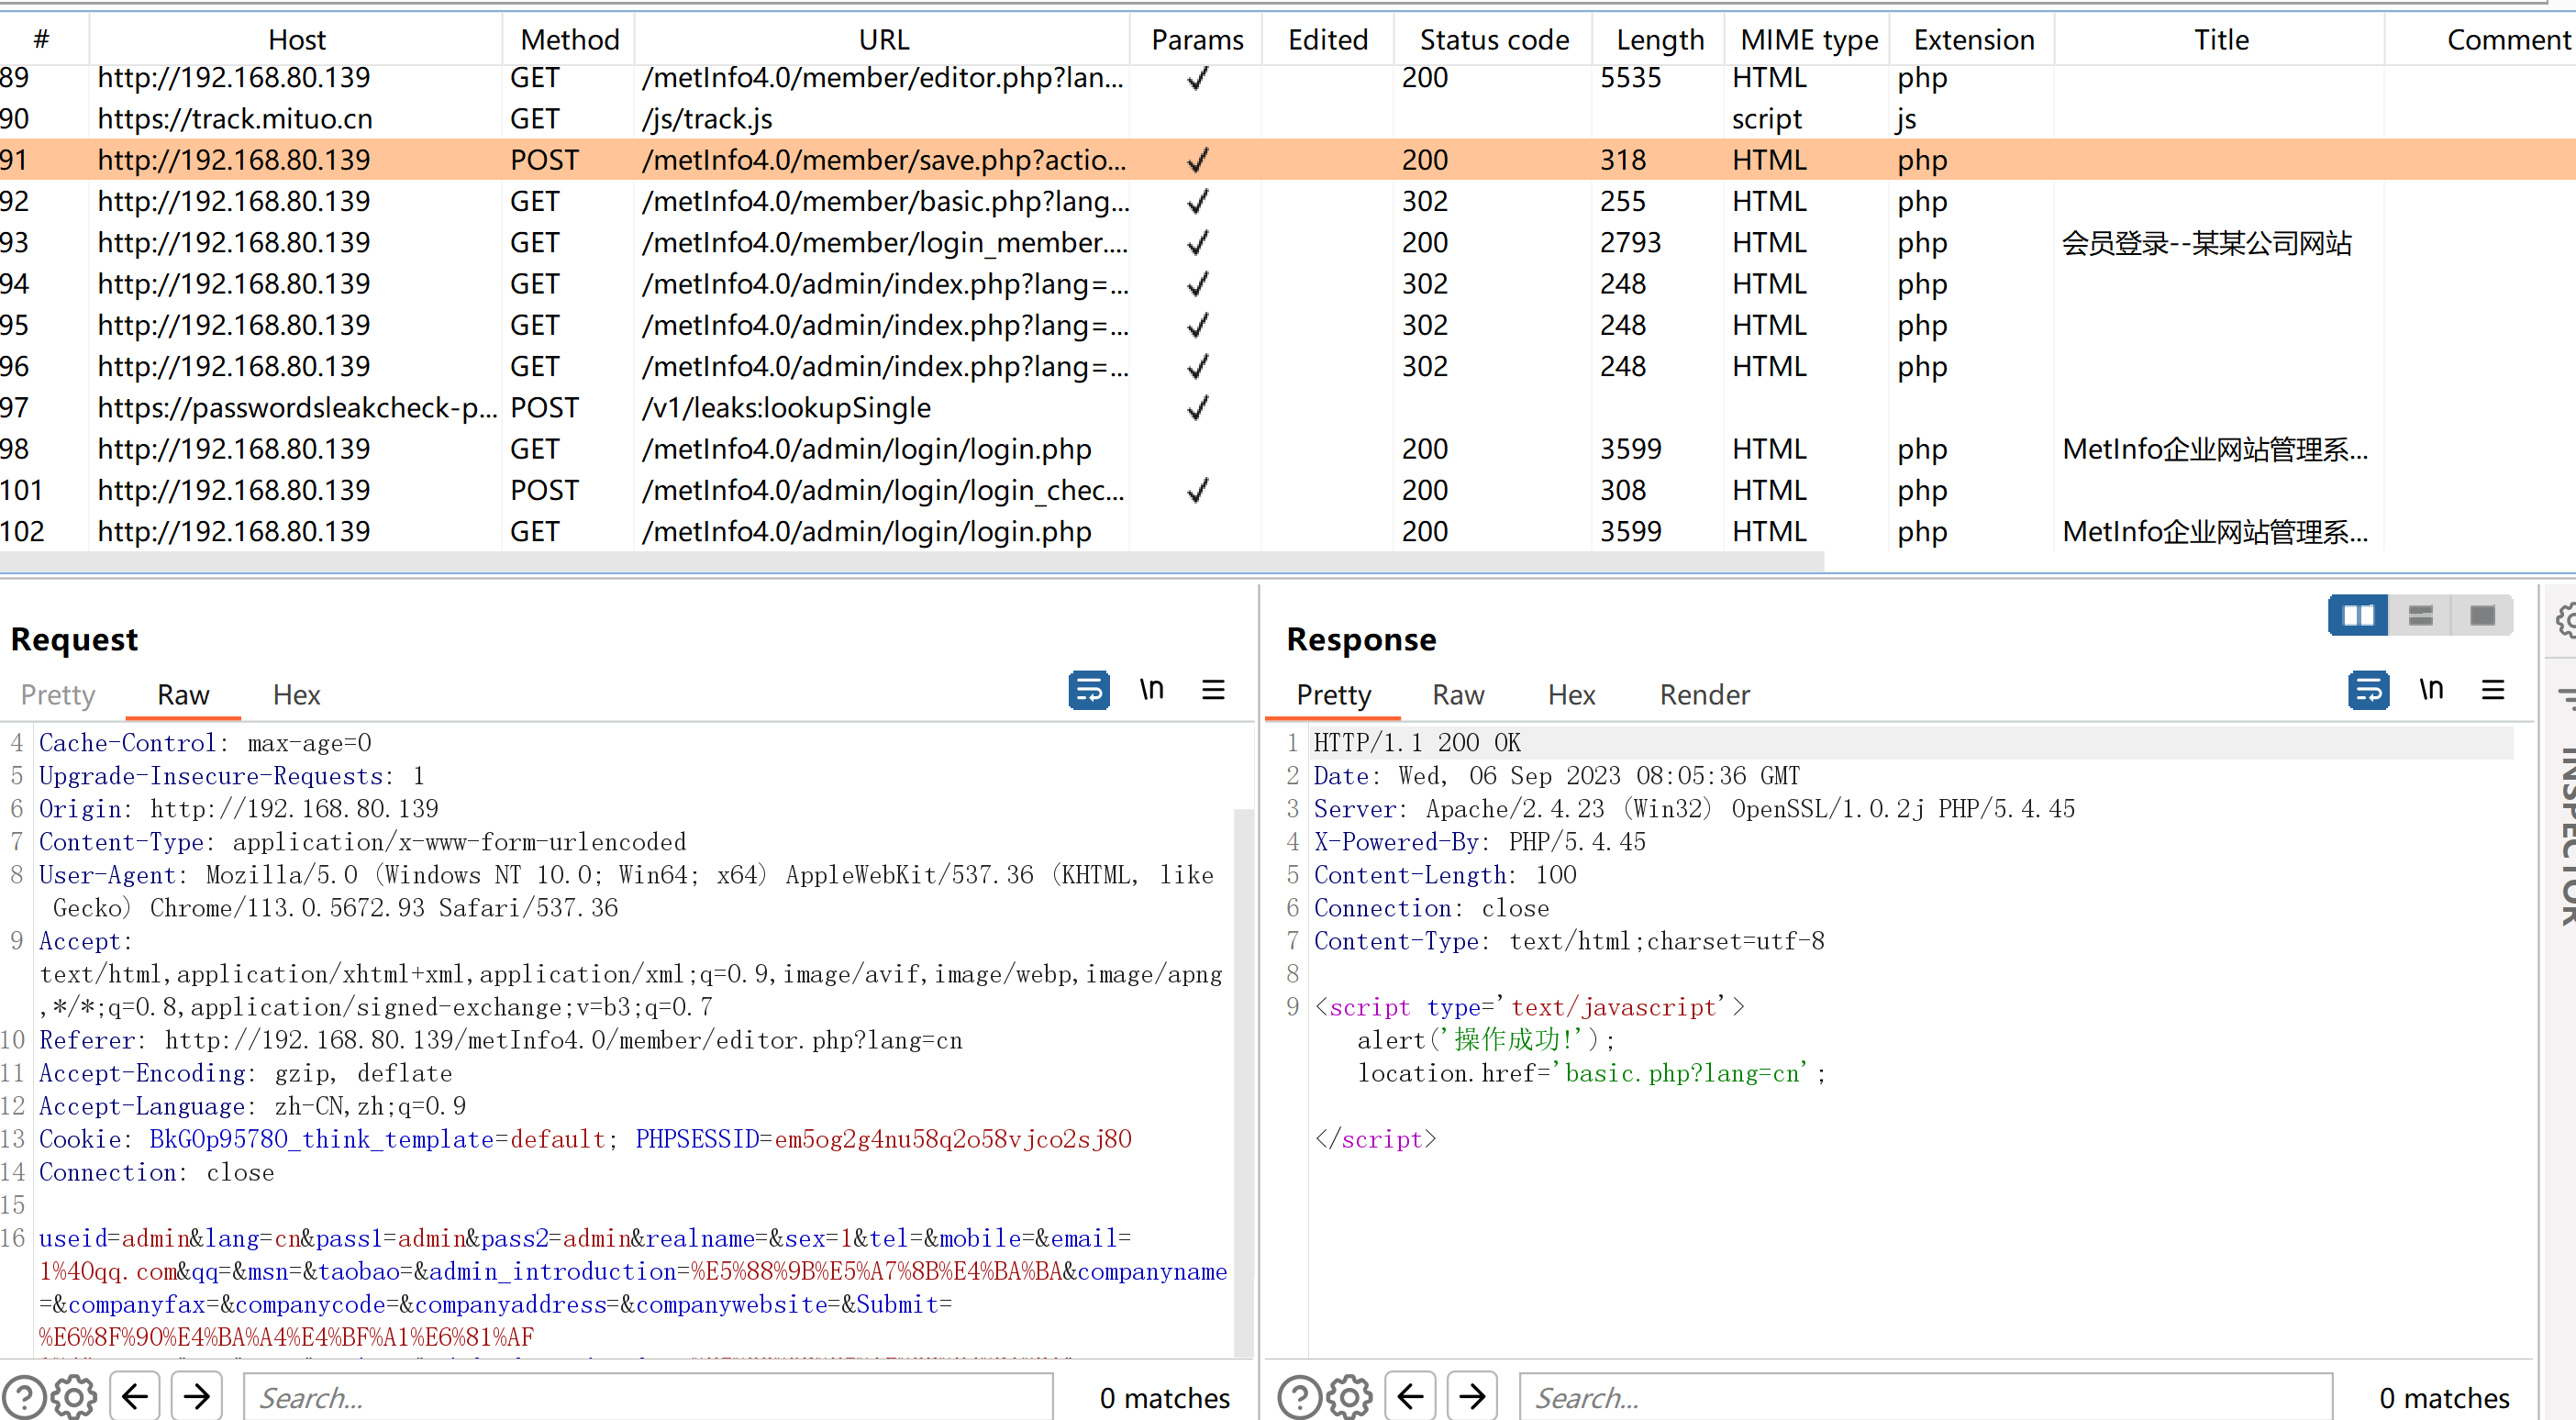Image resolution: width=2576 pixels, height=1420 pixels.
Task: Switch Response view to Hex tab
Action: tap(1571, 695)
